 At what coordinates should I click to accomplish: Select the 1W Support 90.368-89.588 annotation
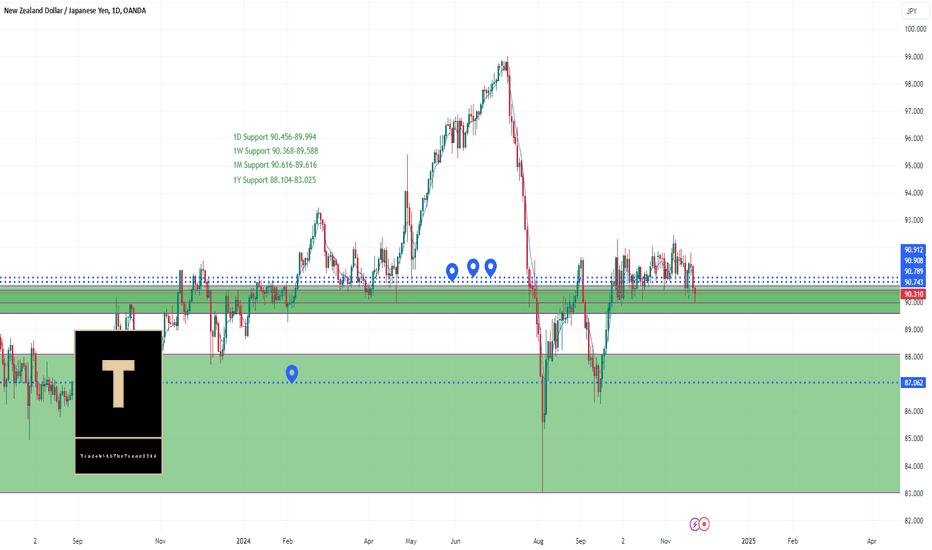pyautogui.click(x=275, y=151)
